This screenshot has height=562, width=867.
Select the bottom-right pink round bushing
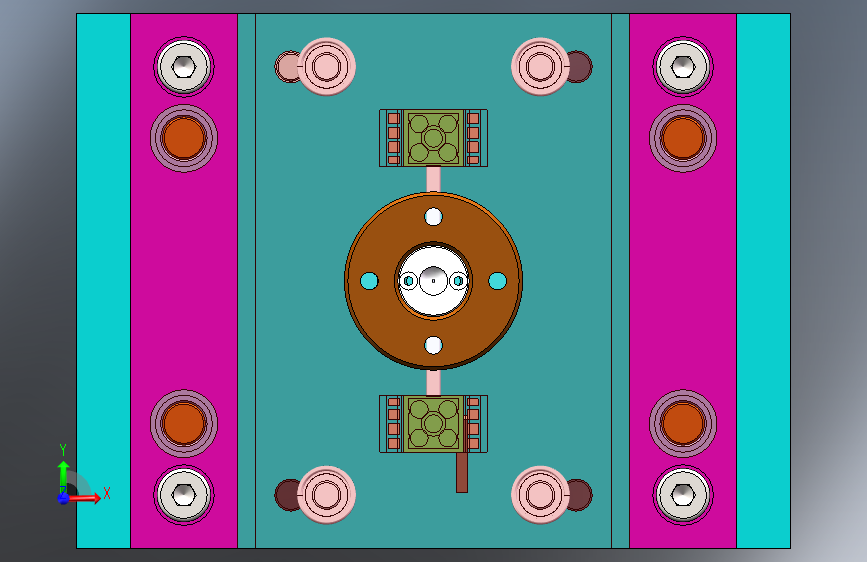pos(540,495)
